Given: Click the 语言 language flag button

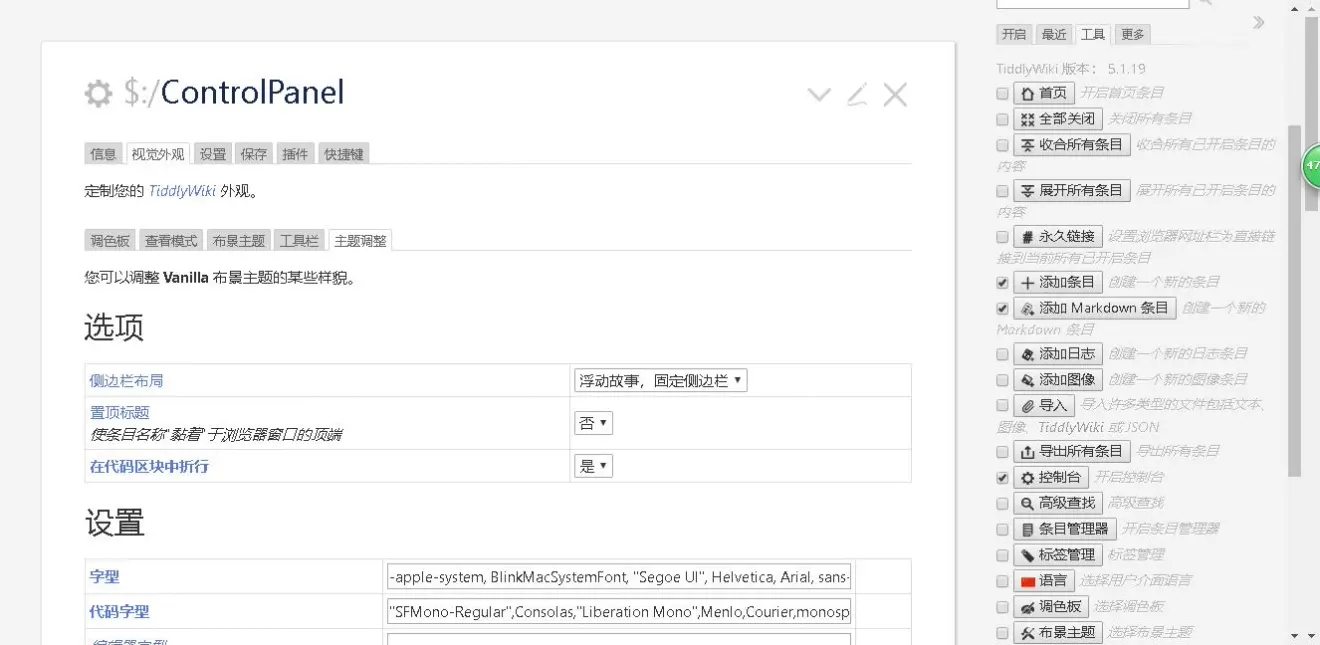Looking at the screenshot, I should pos(1043,580).
